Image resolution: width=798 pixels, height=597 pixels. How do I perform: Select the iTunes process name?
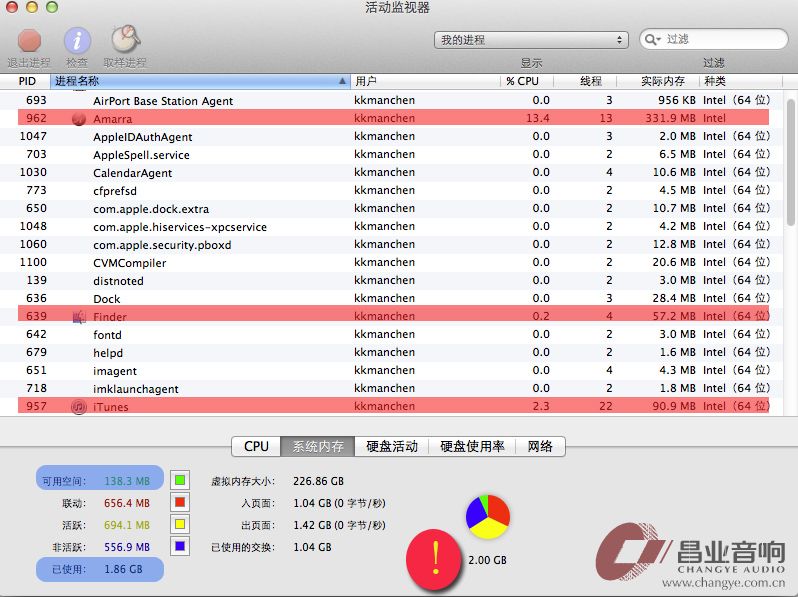click(x=110, y=407)
